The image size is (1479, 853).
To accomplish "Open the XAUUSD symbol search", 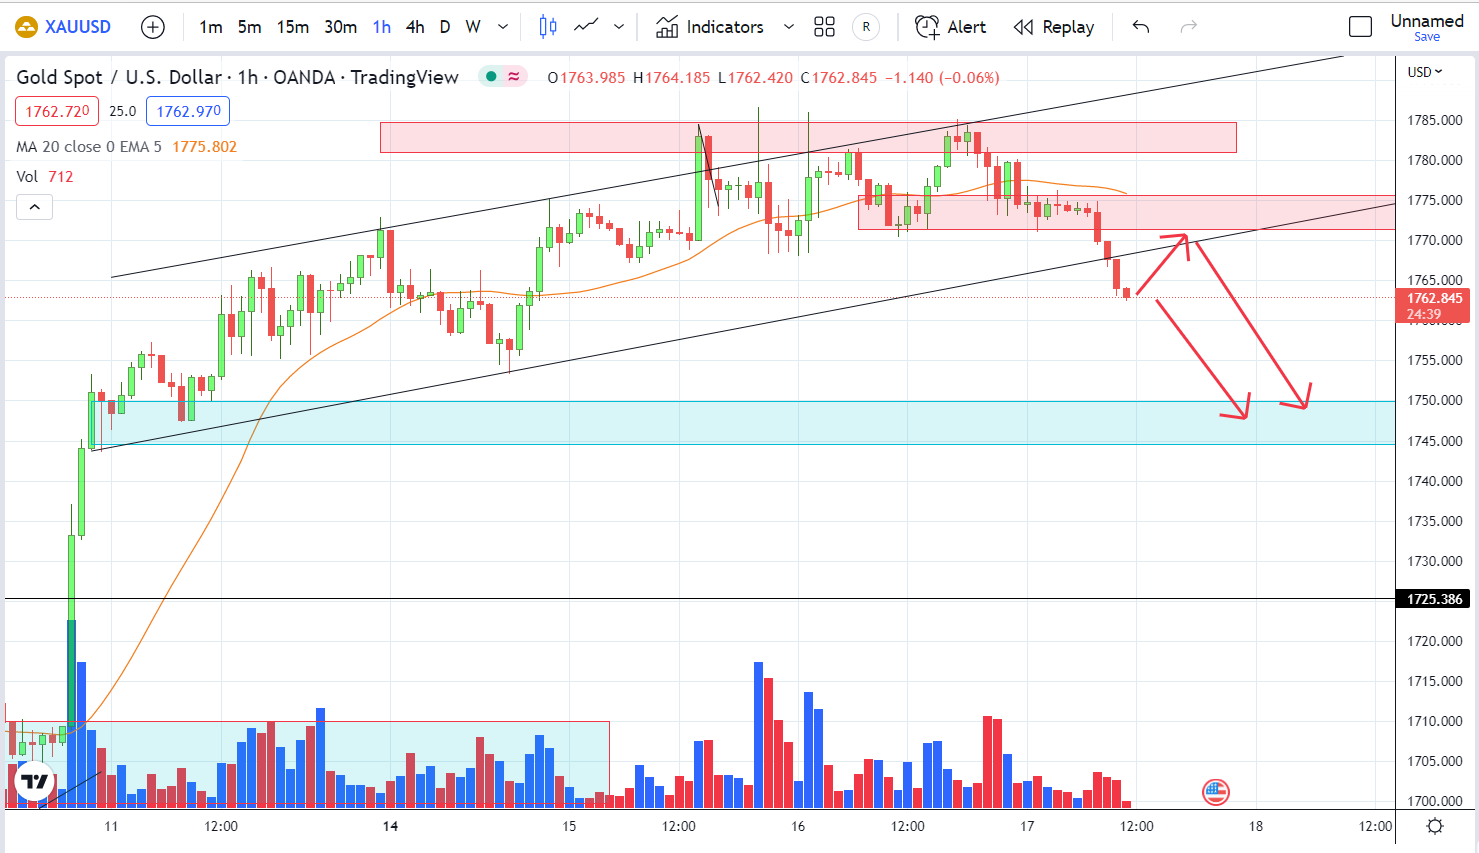I will coord(63,27).
